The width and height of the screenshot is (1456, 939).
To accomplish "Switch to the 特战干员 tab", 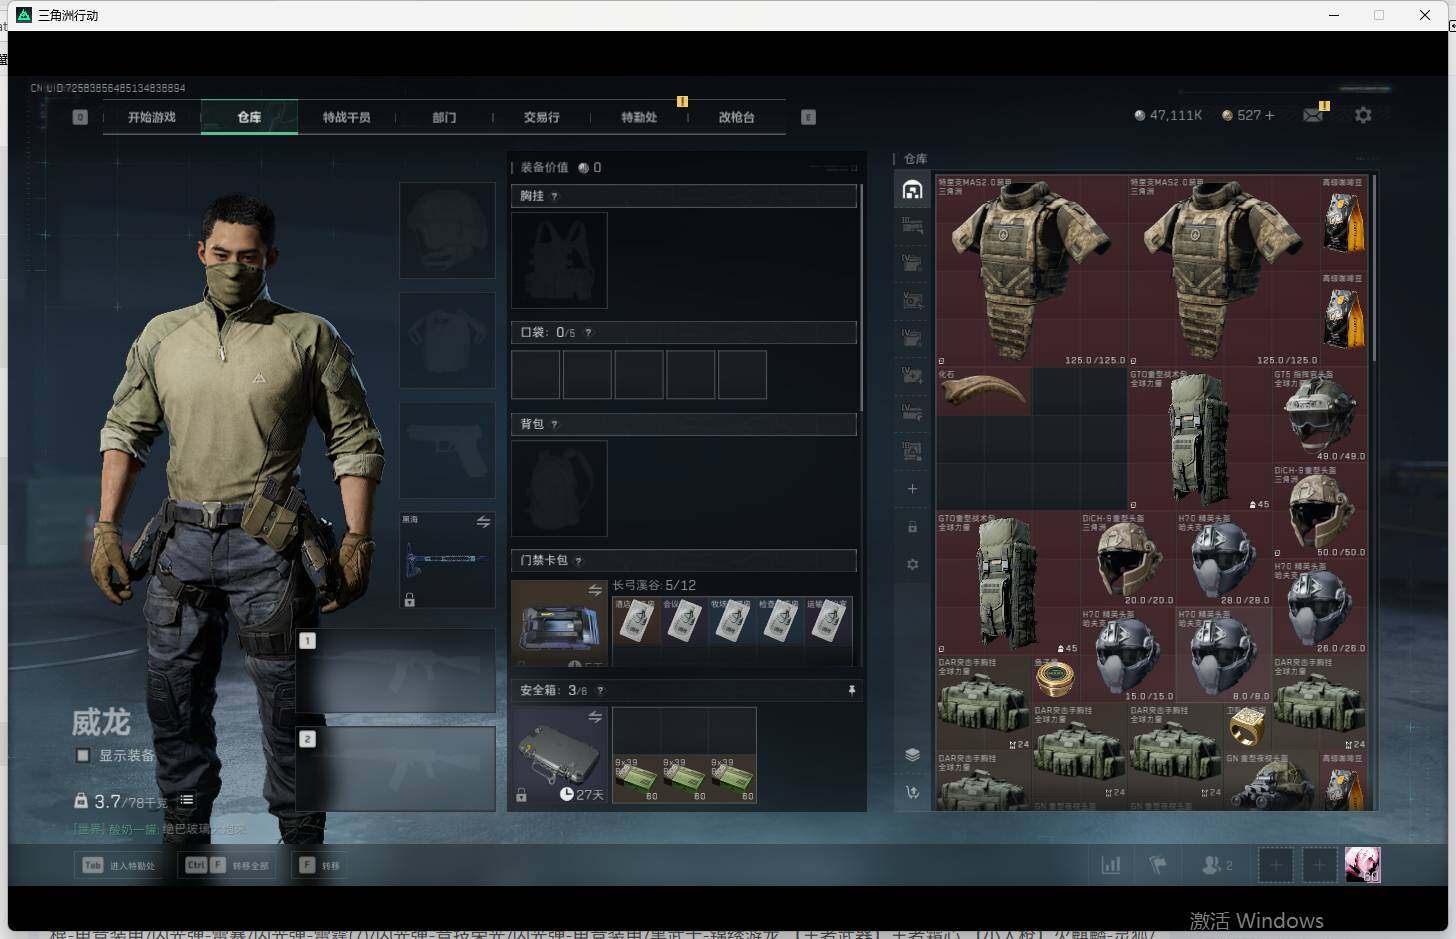I will 346,117.
